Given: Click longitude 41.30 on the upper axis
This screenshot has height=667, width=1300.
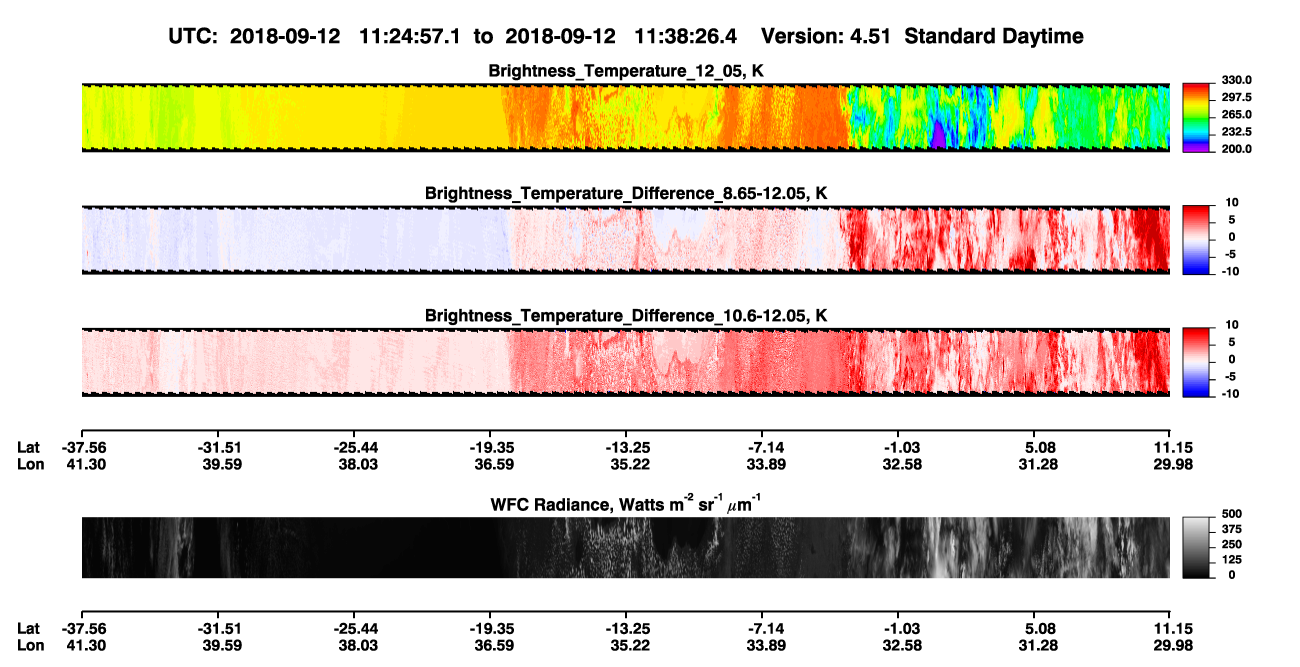Looking at the screenshot, I should point(83,464).
